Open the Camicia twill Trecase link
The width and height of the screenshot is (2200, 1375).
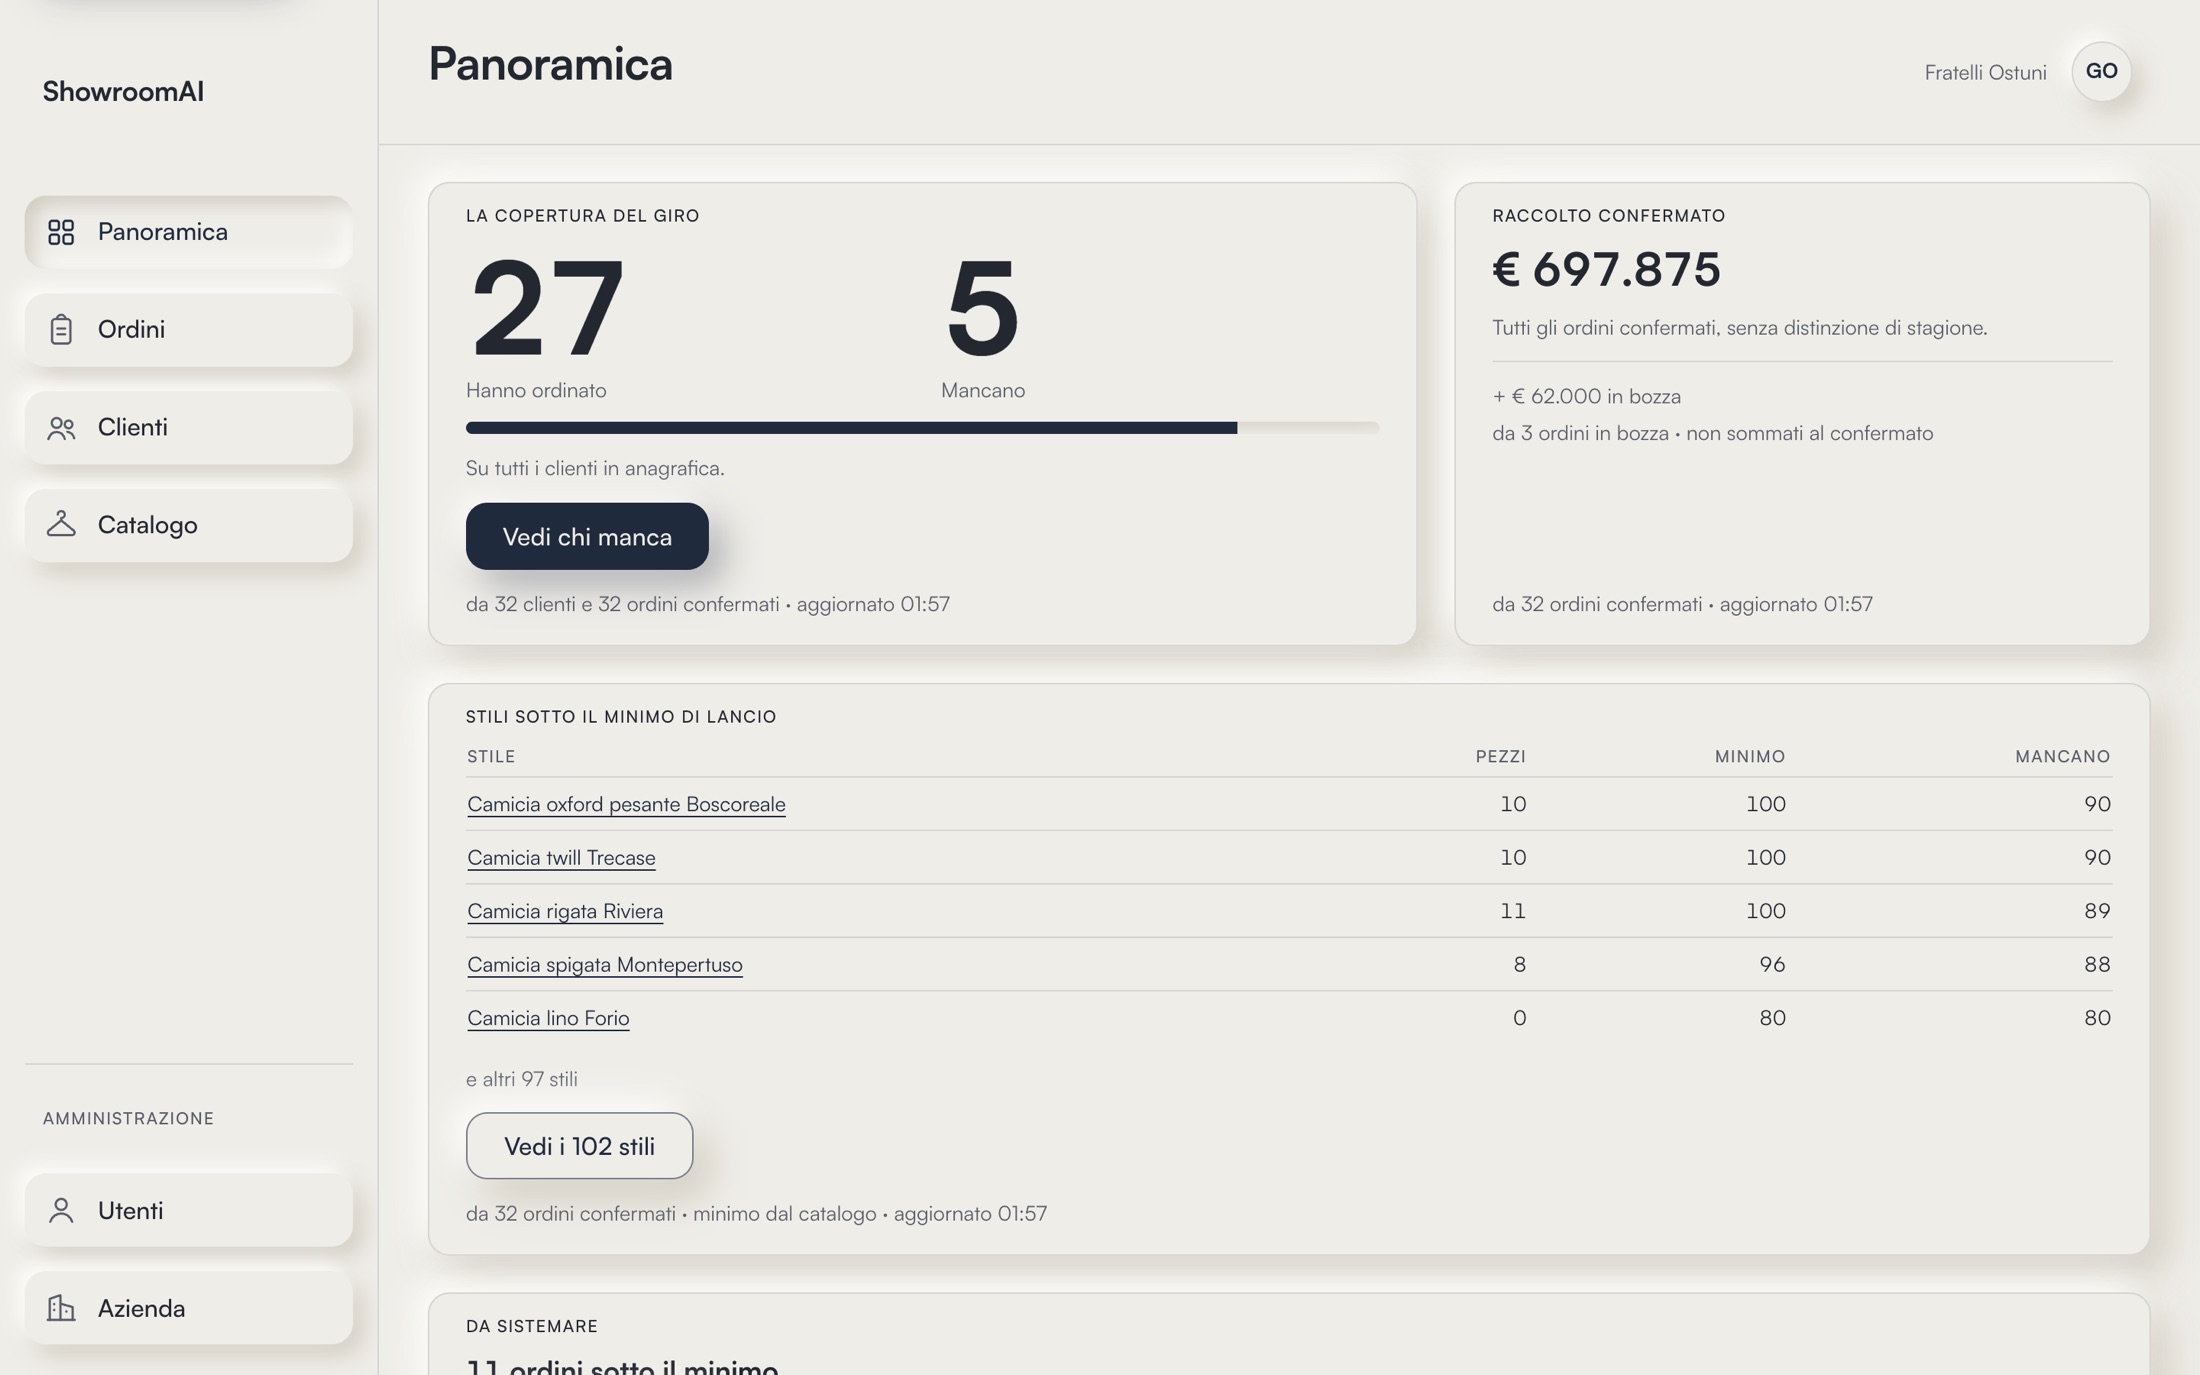(x=561, y=857)
